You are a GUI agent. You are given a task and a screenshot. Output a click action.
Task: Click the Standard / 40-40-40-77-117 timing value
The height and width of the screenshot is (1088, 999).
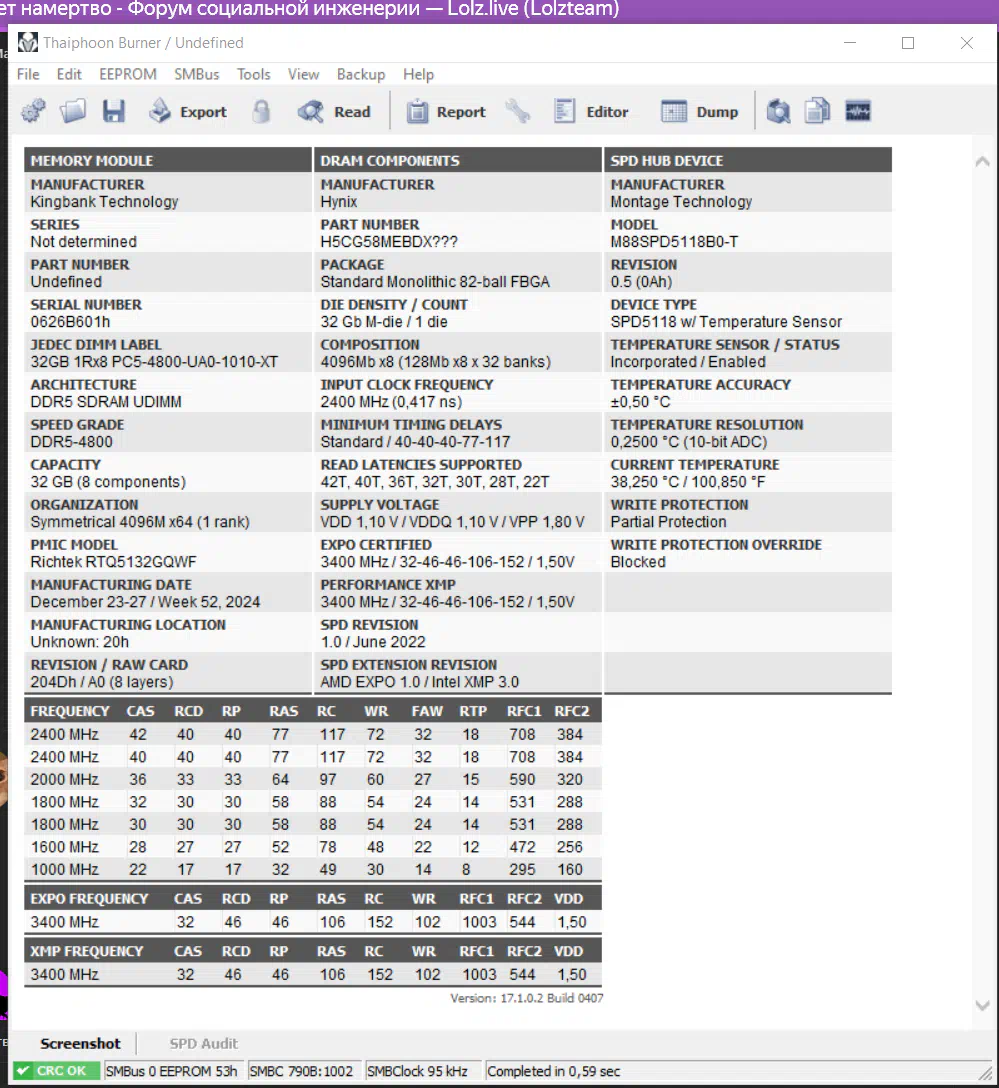[415, 442]
